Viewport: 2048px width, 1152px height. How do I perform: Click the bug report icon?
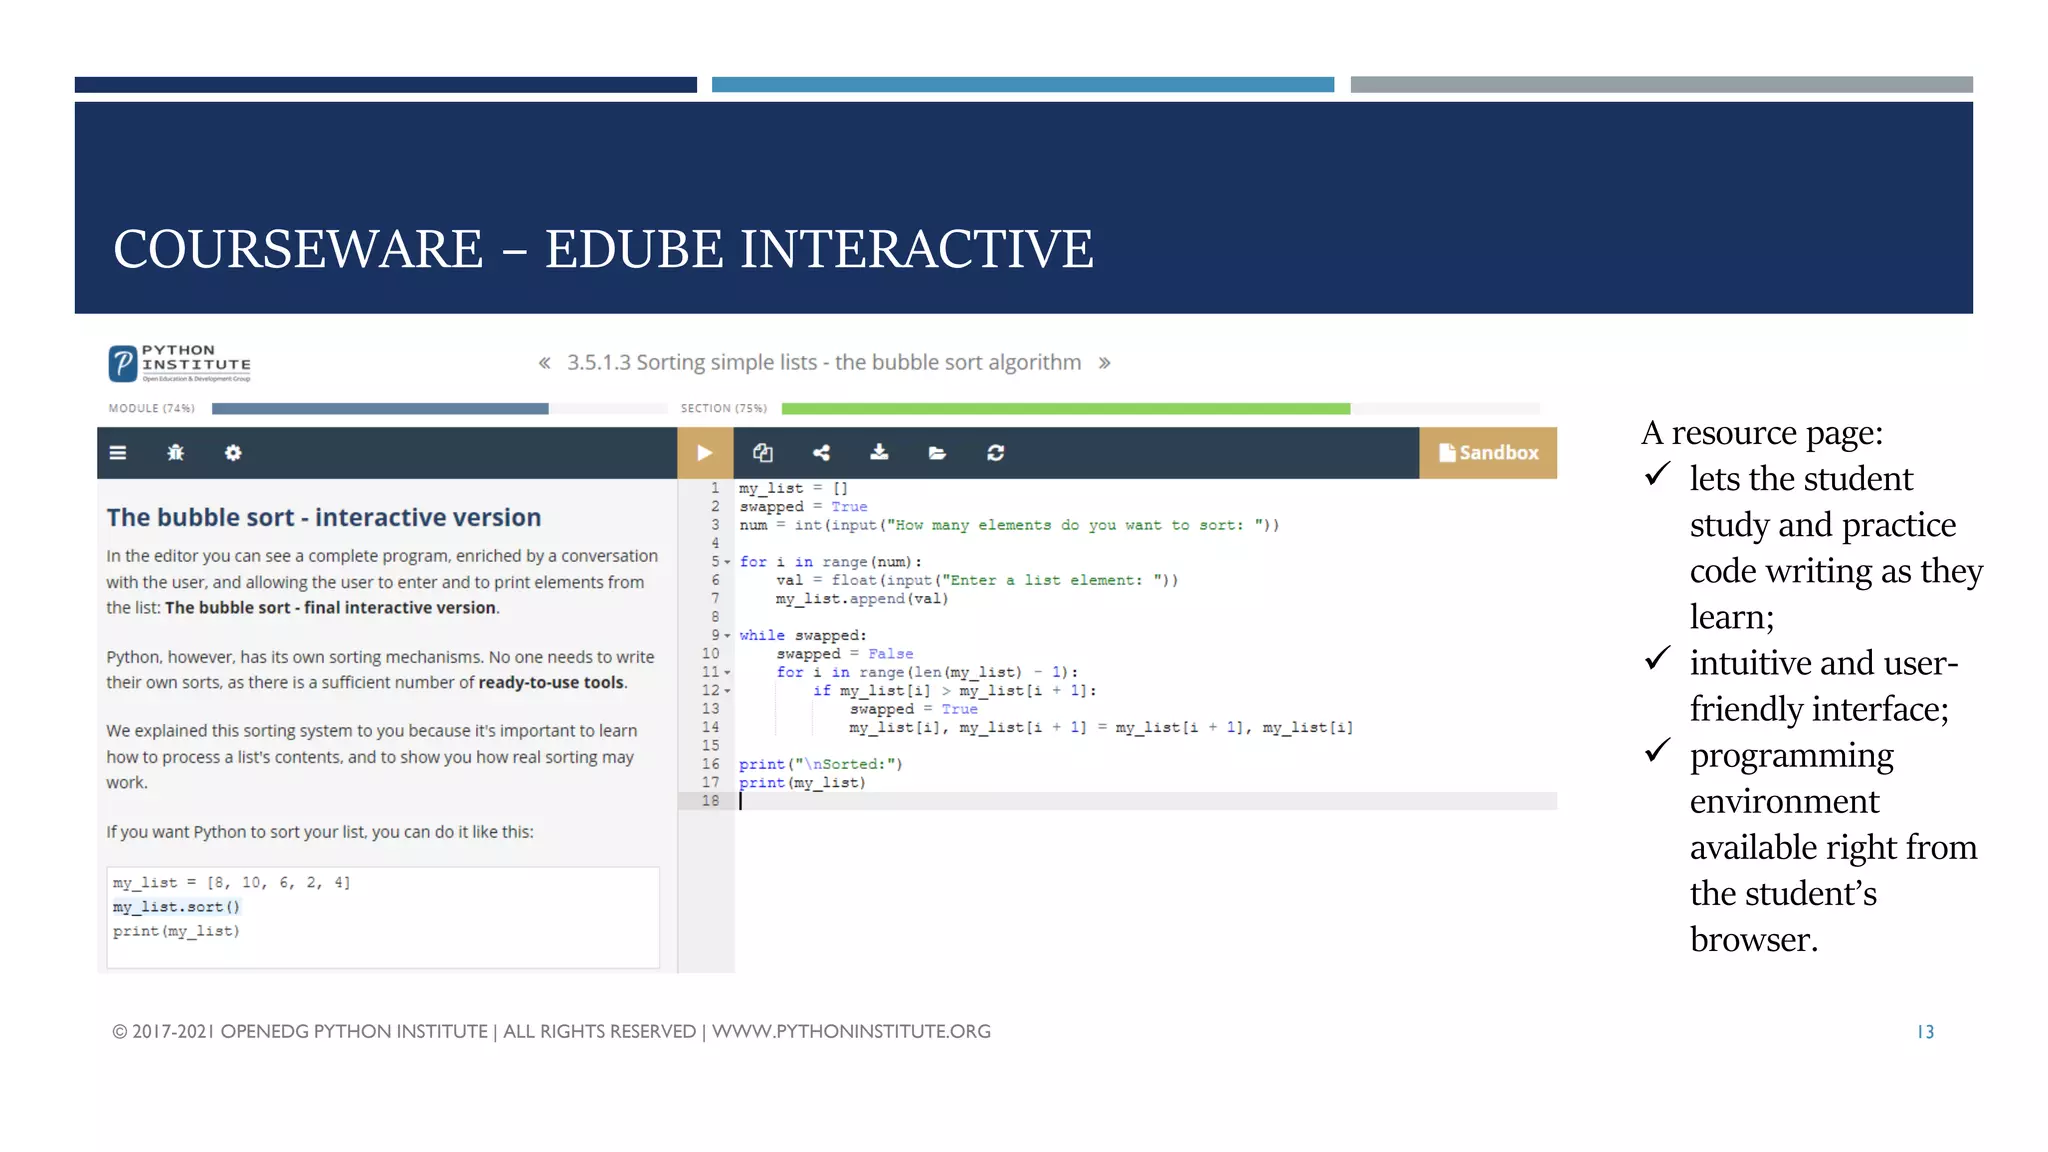point(176,453)
